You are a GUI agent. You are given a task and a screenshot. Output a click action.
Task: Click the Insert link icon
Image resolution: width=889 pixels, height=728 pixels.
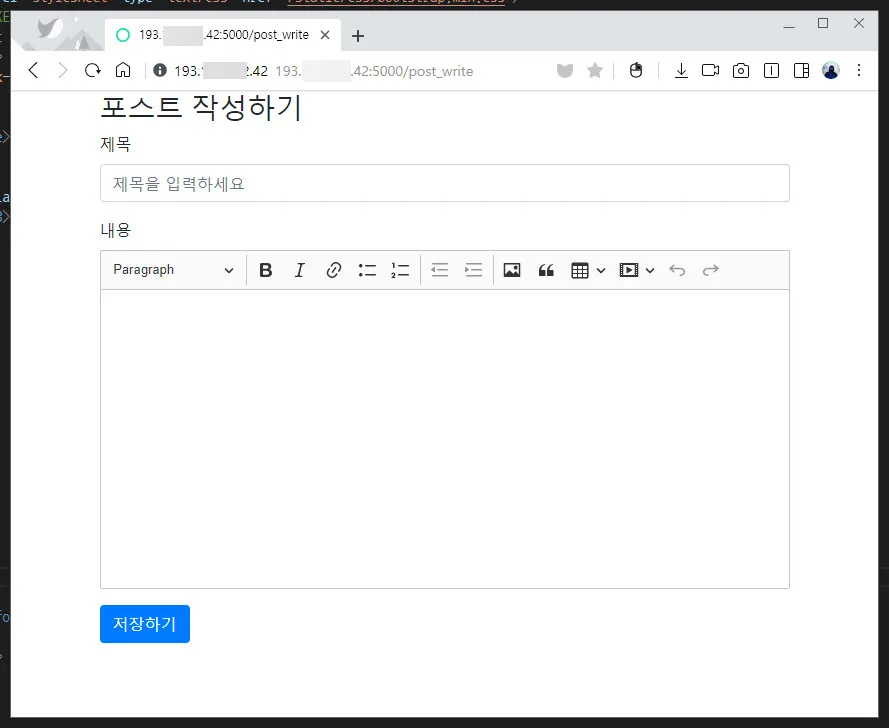333,269
